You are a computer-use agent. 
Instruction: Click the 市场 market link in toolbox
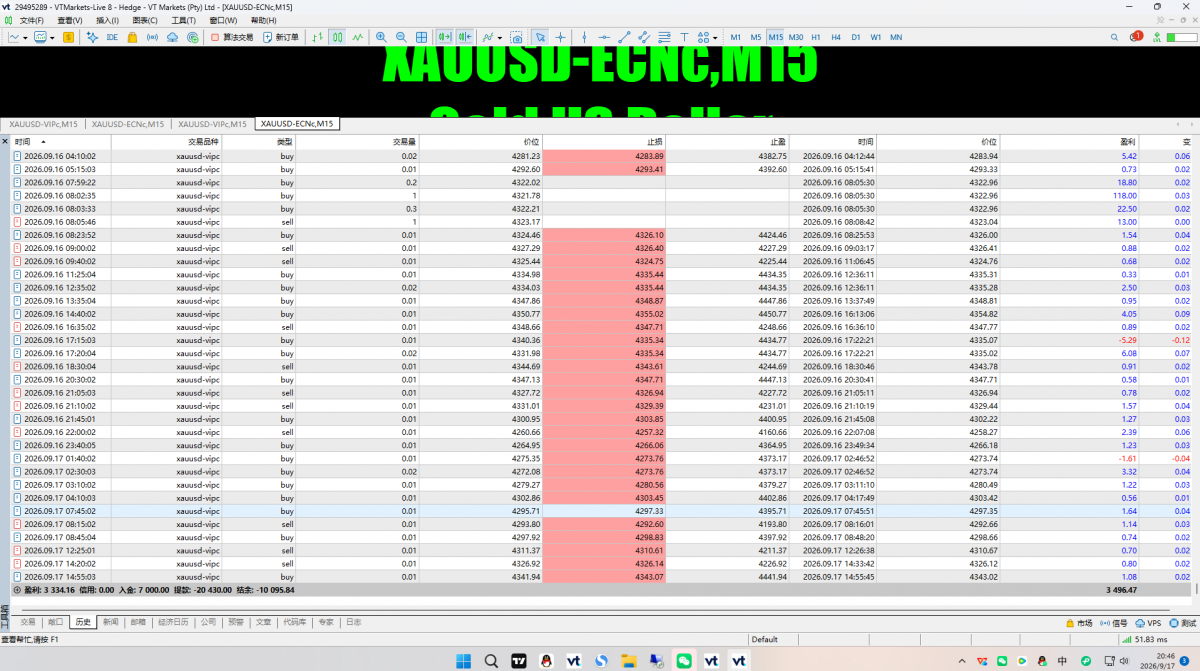(1079, 622)
